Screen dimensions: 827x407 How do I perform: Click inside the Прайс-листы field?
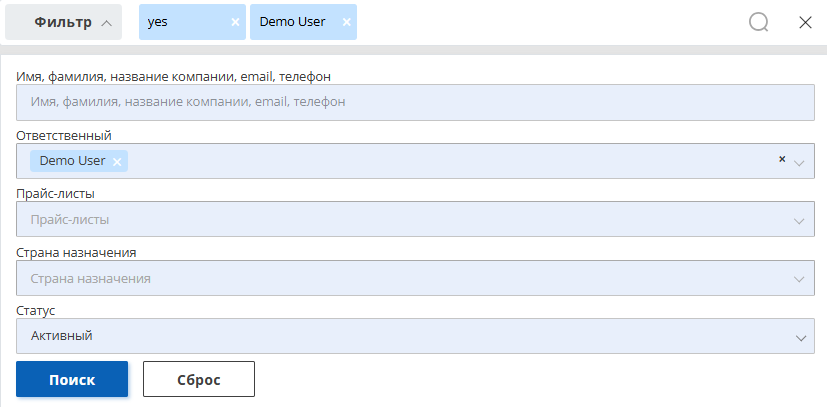point(416,219)
